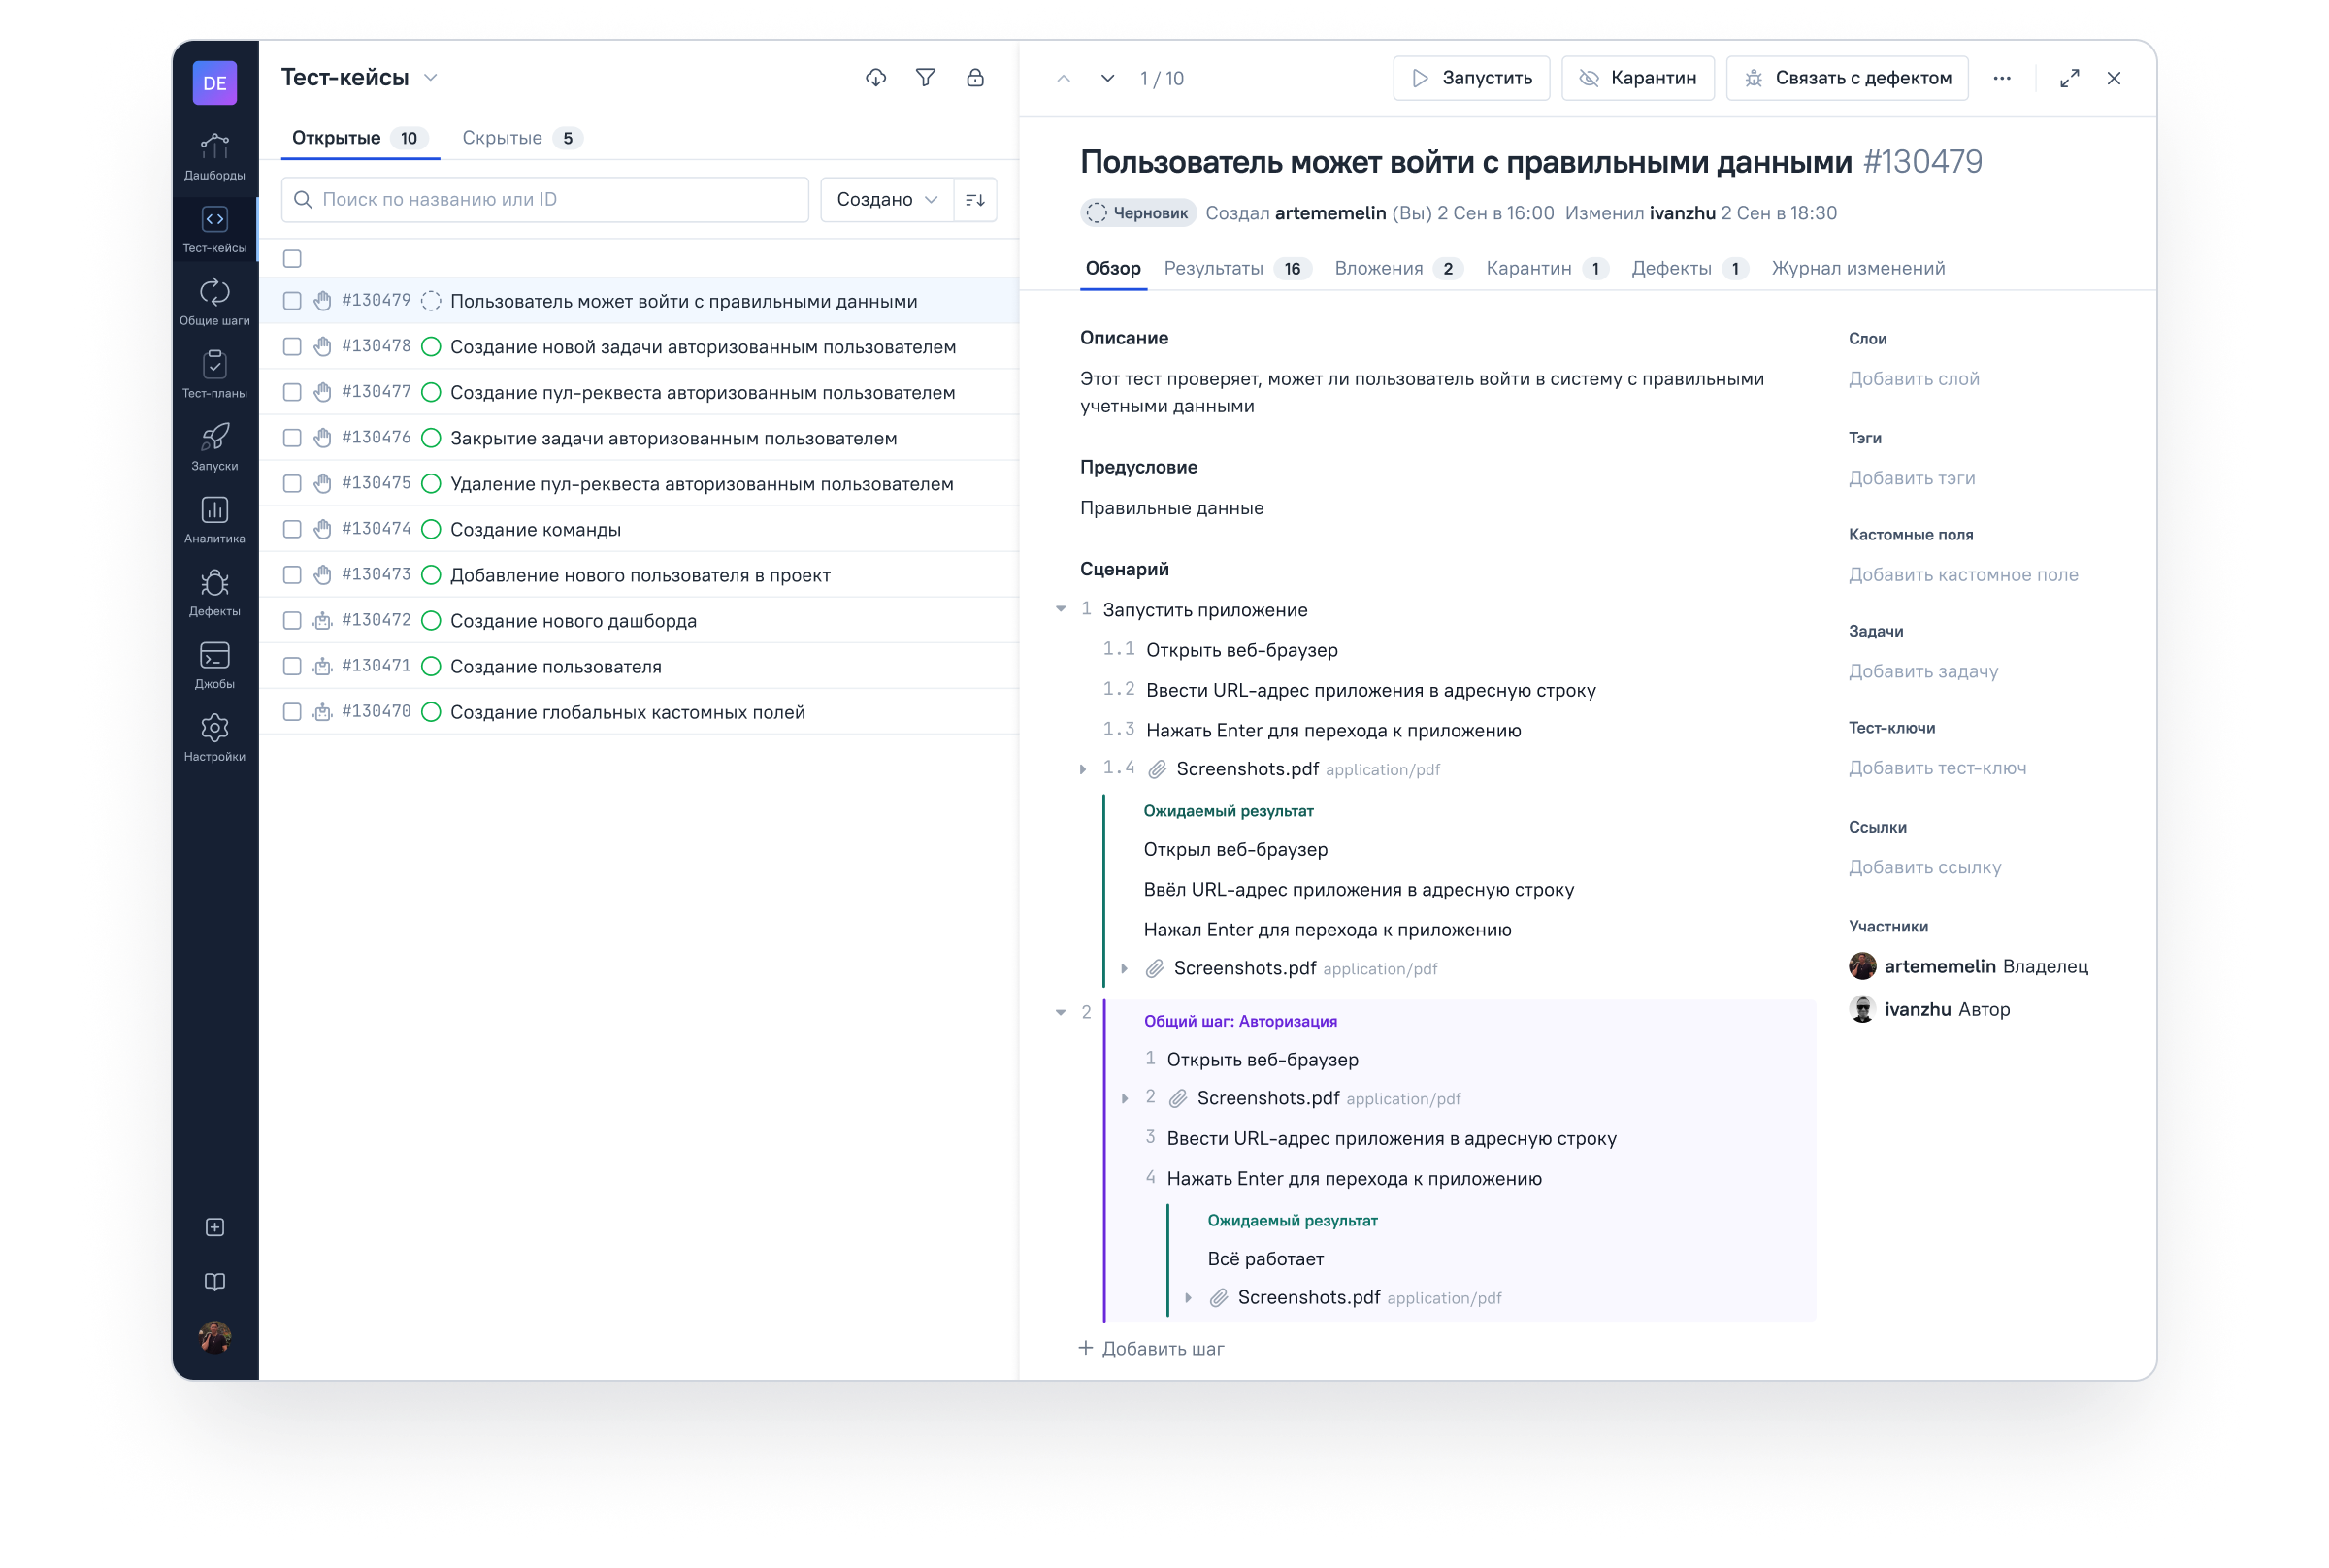Open Тест-кейсы title dropdown chevron
Viewport: 2329px width, 1568px height.
click(x=431, y=78)
